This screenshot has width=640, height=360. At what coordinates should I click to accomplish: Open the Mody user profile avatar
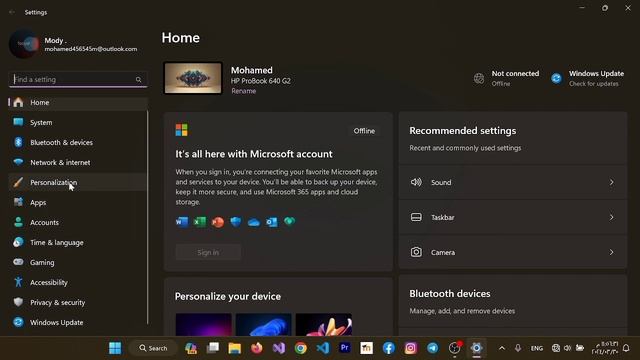click(24, 44)
